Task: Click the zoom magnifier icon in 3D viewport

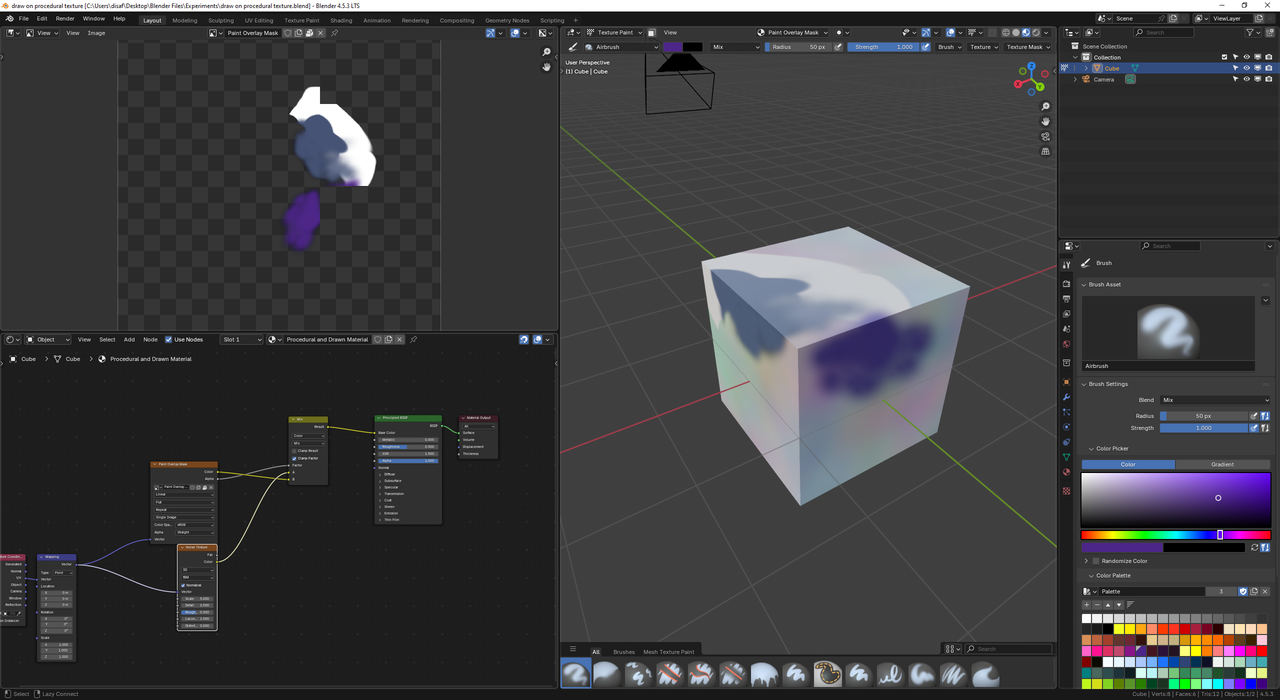Action: pos(1045,106)
